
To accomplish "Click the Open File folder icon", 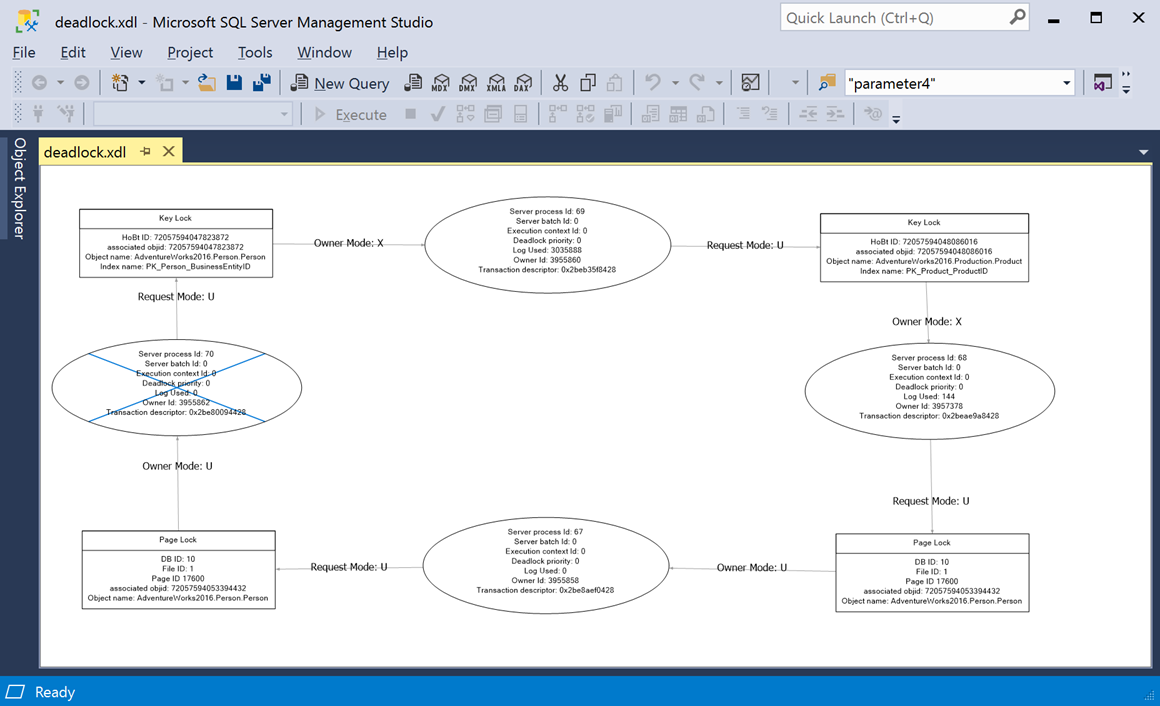I will (207, 83).
